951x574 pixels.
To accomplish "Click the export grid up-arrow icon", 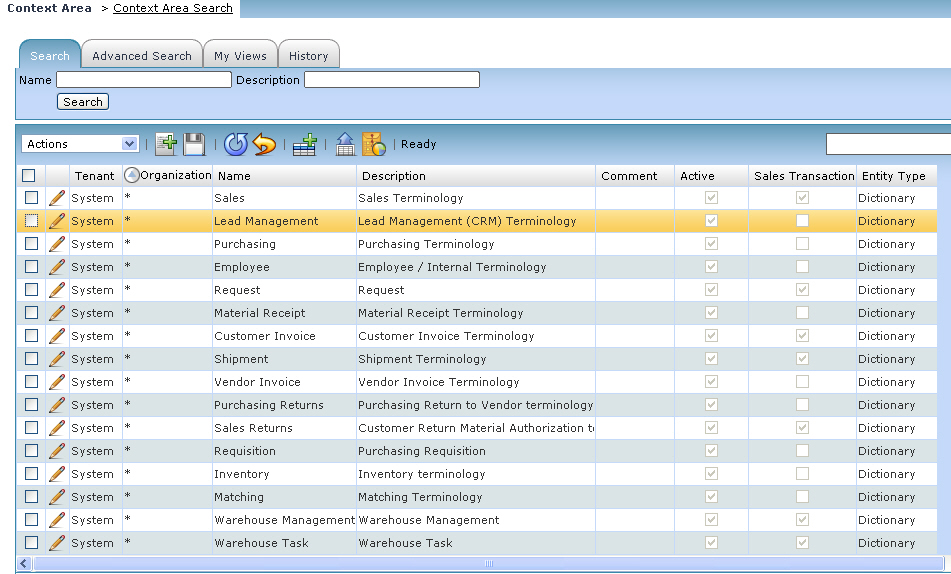I will click(345, 144).
